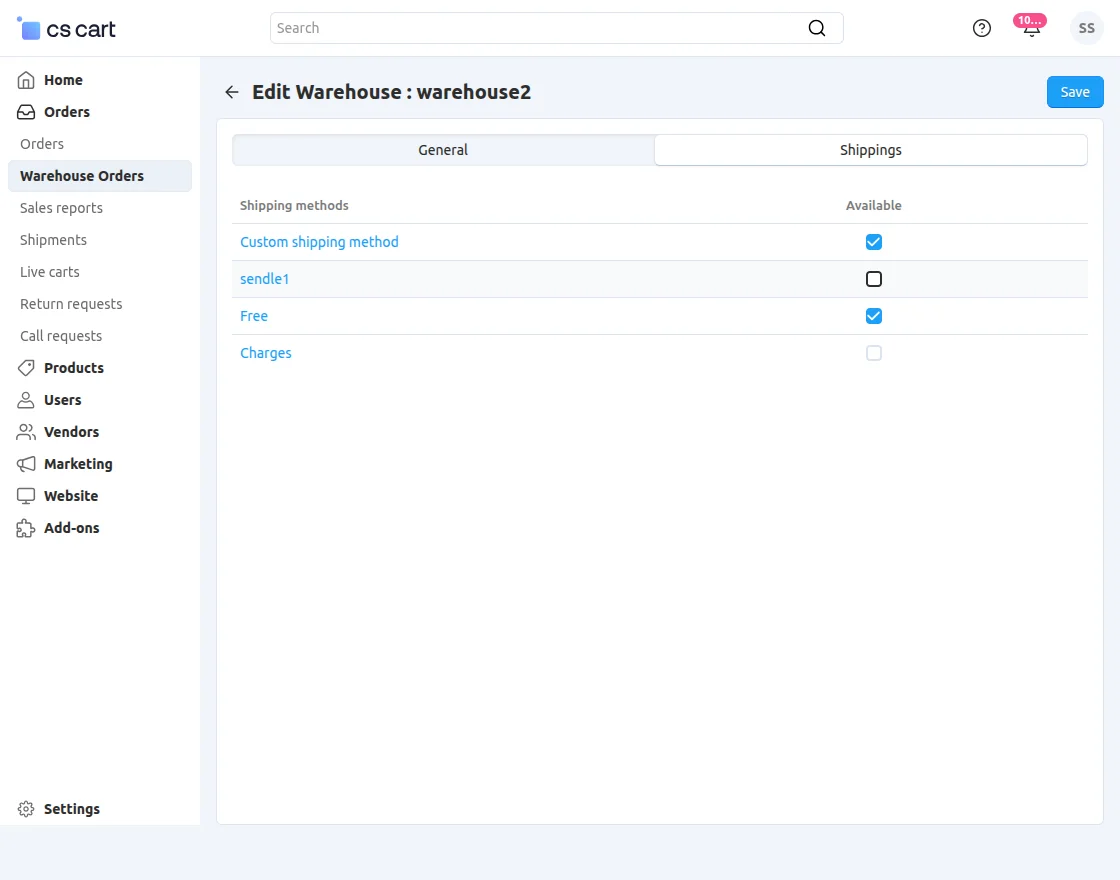
Task: Click the CS-Cart logo
Action: pyautogui.click(x=67, y=29)
